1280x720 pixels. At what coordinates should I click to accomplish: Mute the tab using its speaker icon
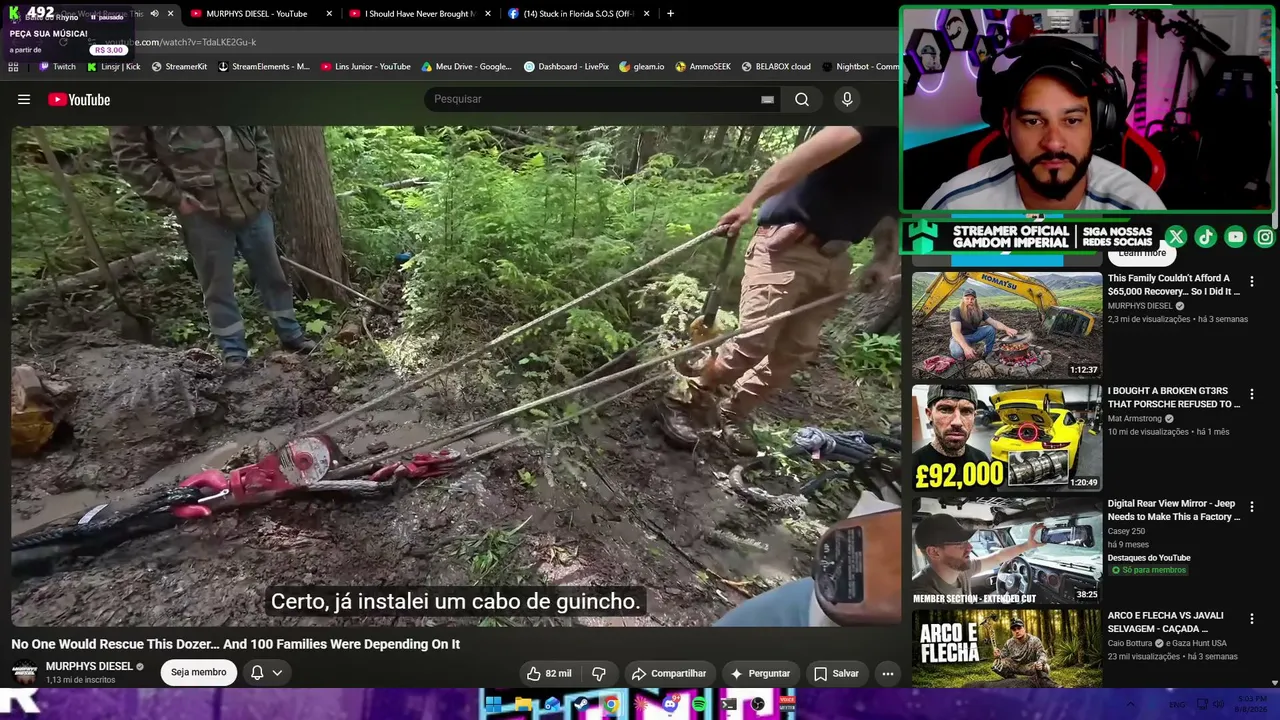tap(154, 14)
